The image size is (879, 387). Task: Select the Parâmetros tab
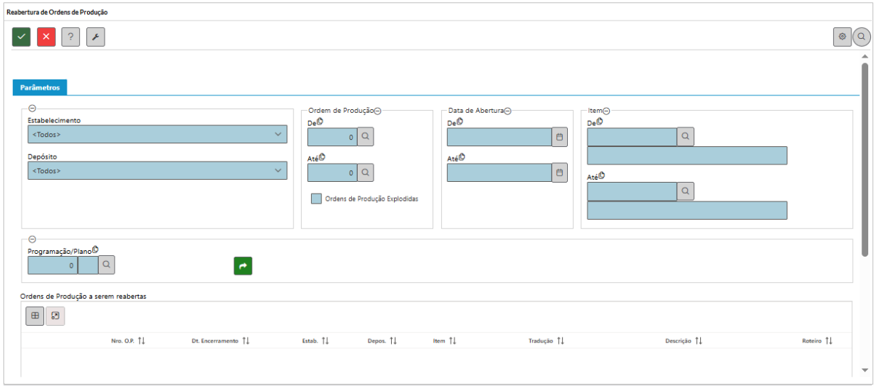(40, 87)
